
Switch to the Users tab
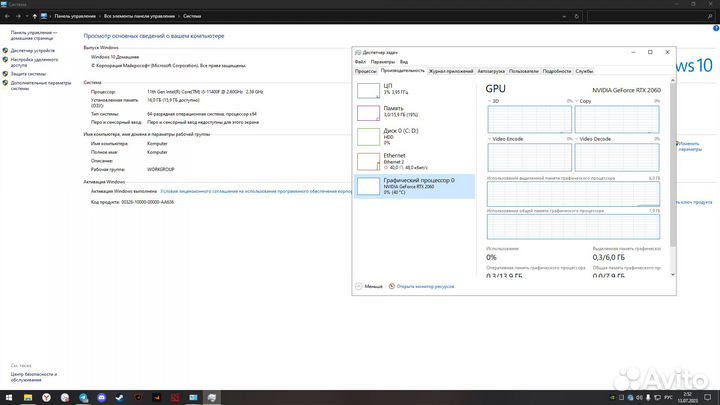pyautogui.click(x=523, y=71)
